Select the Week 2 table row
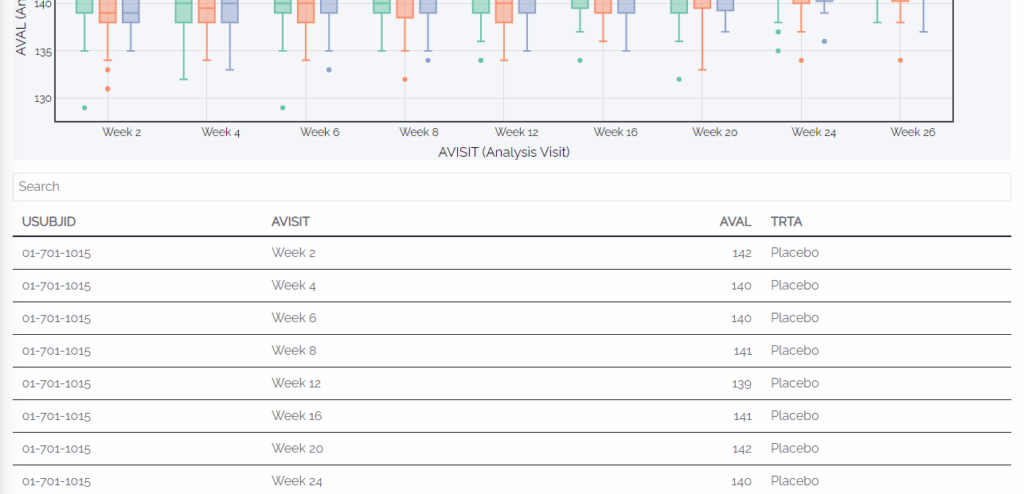Screen dimensions: 1024x494 point(511,253)
